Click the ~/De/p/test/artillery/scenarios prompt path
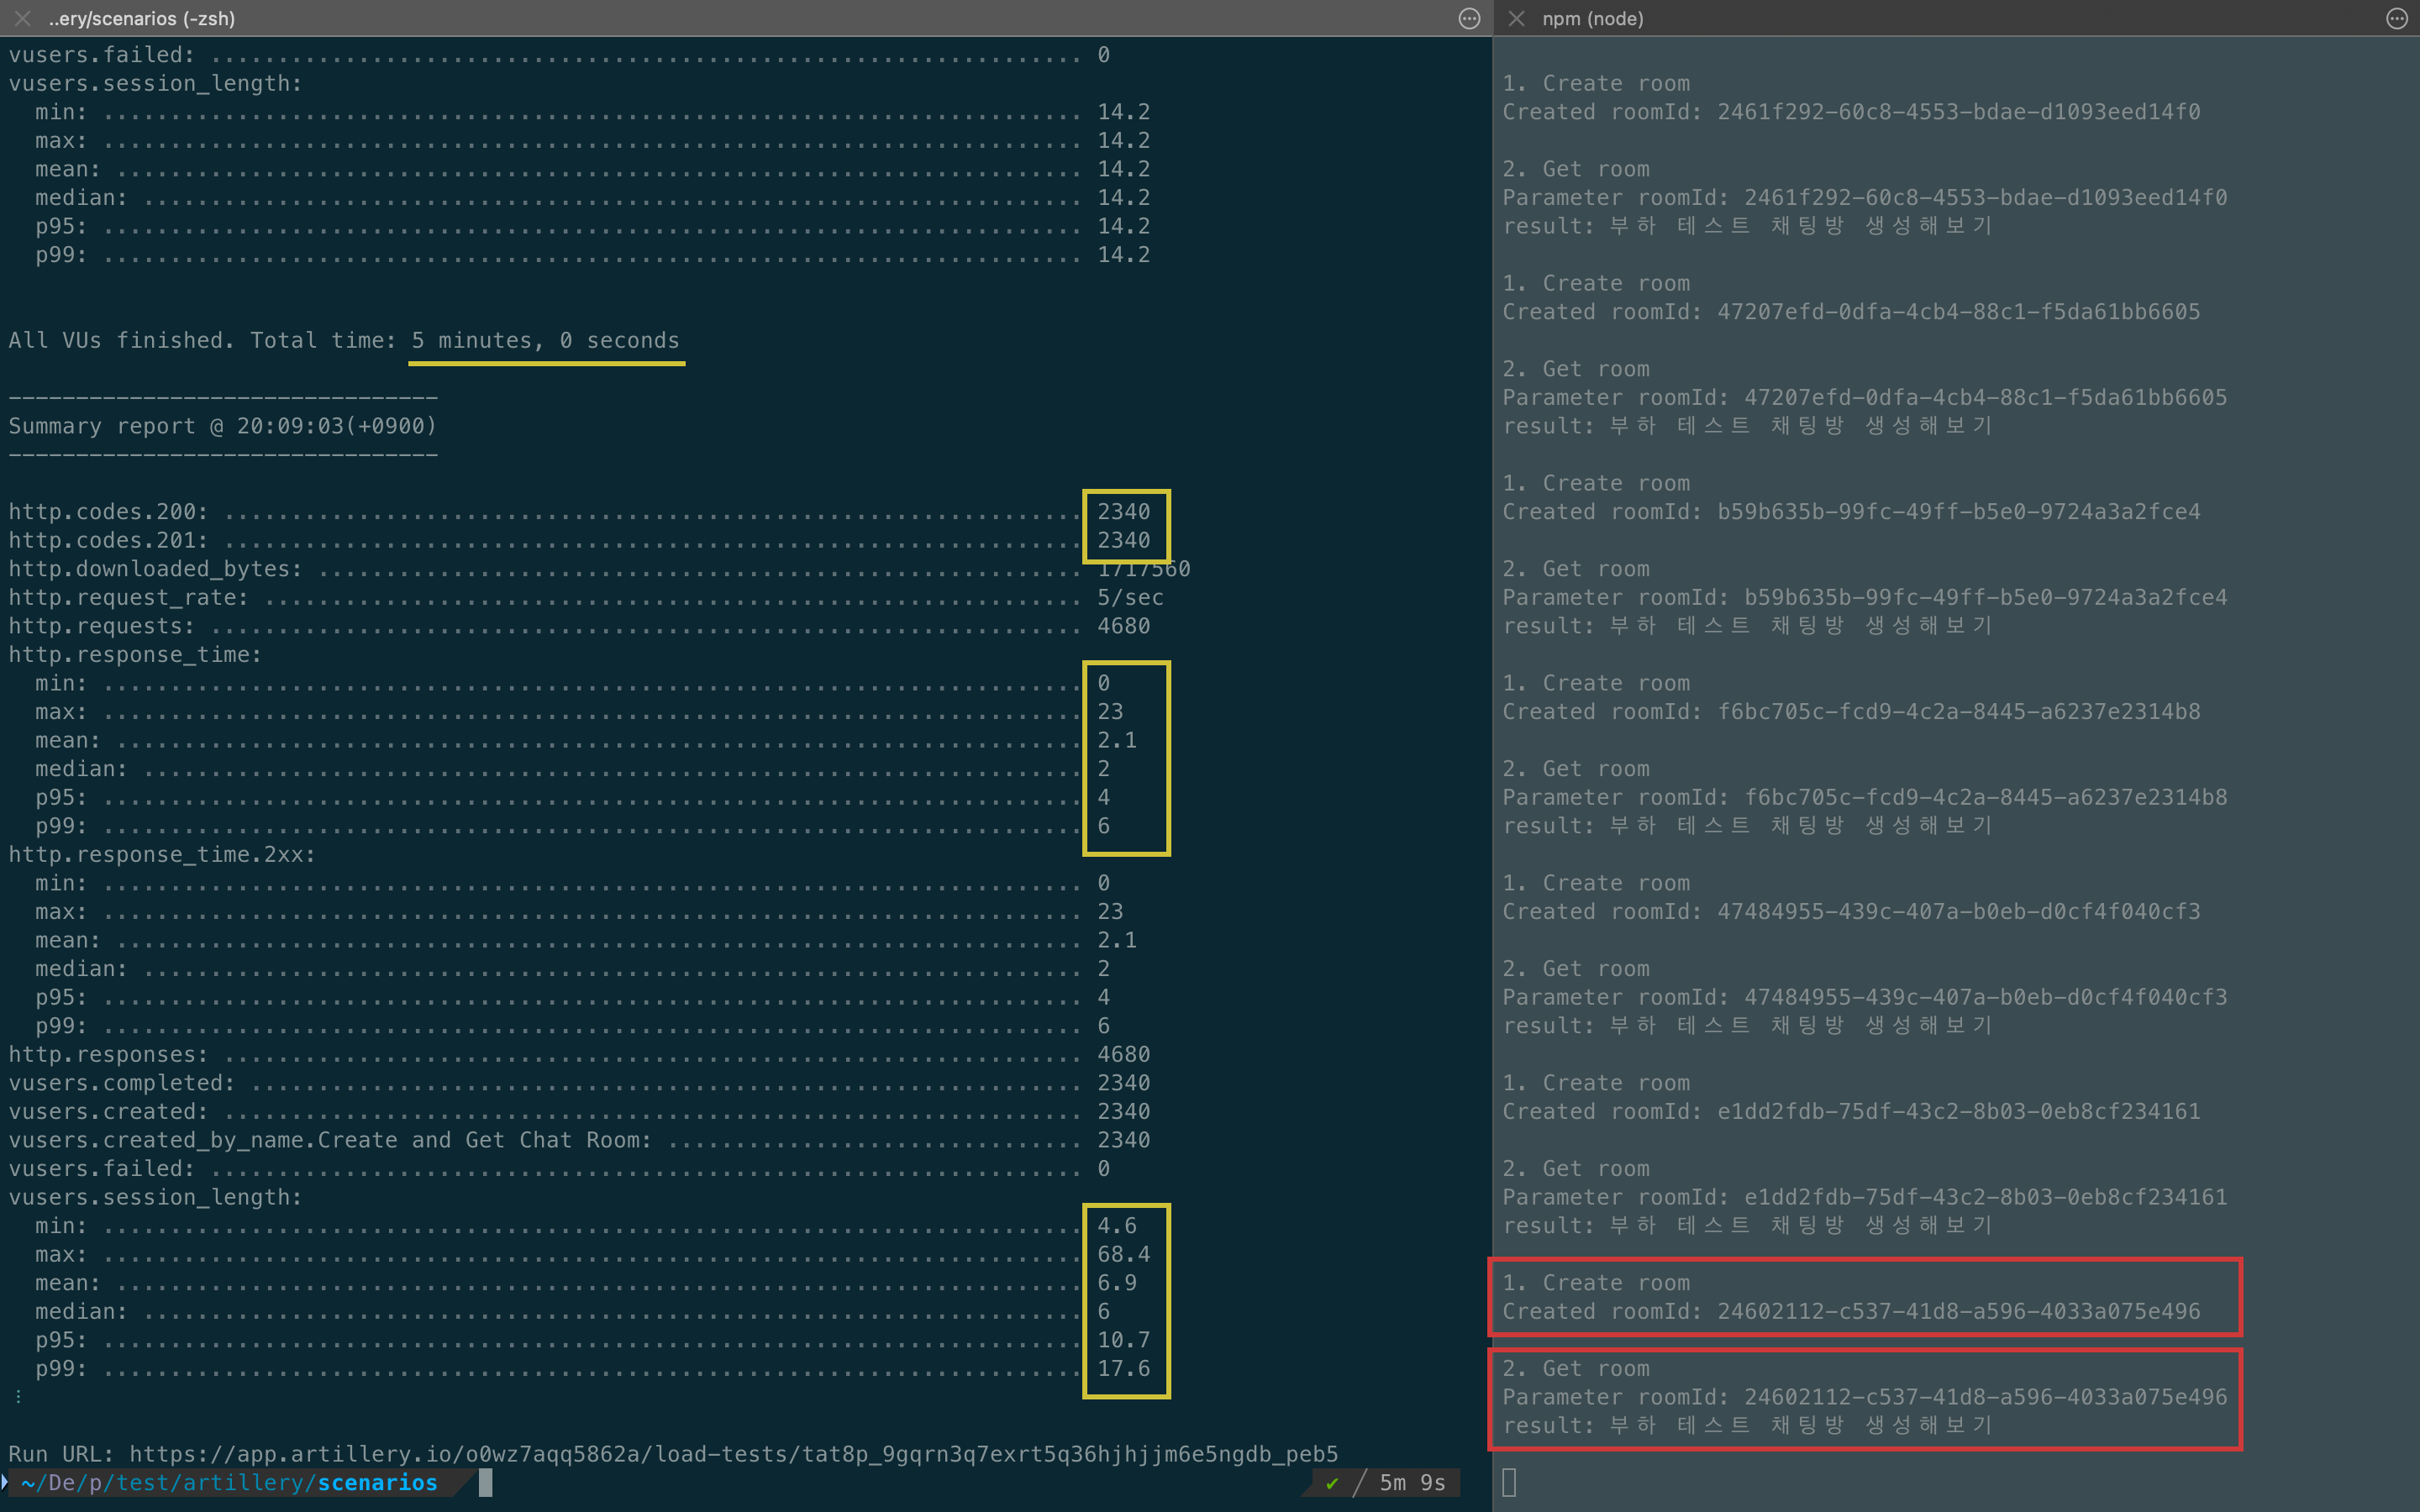The height and width of the screenshot is (1512, 2420). 229,1483
